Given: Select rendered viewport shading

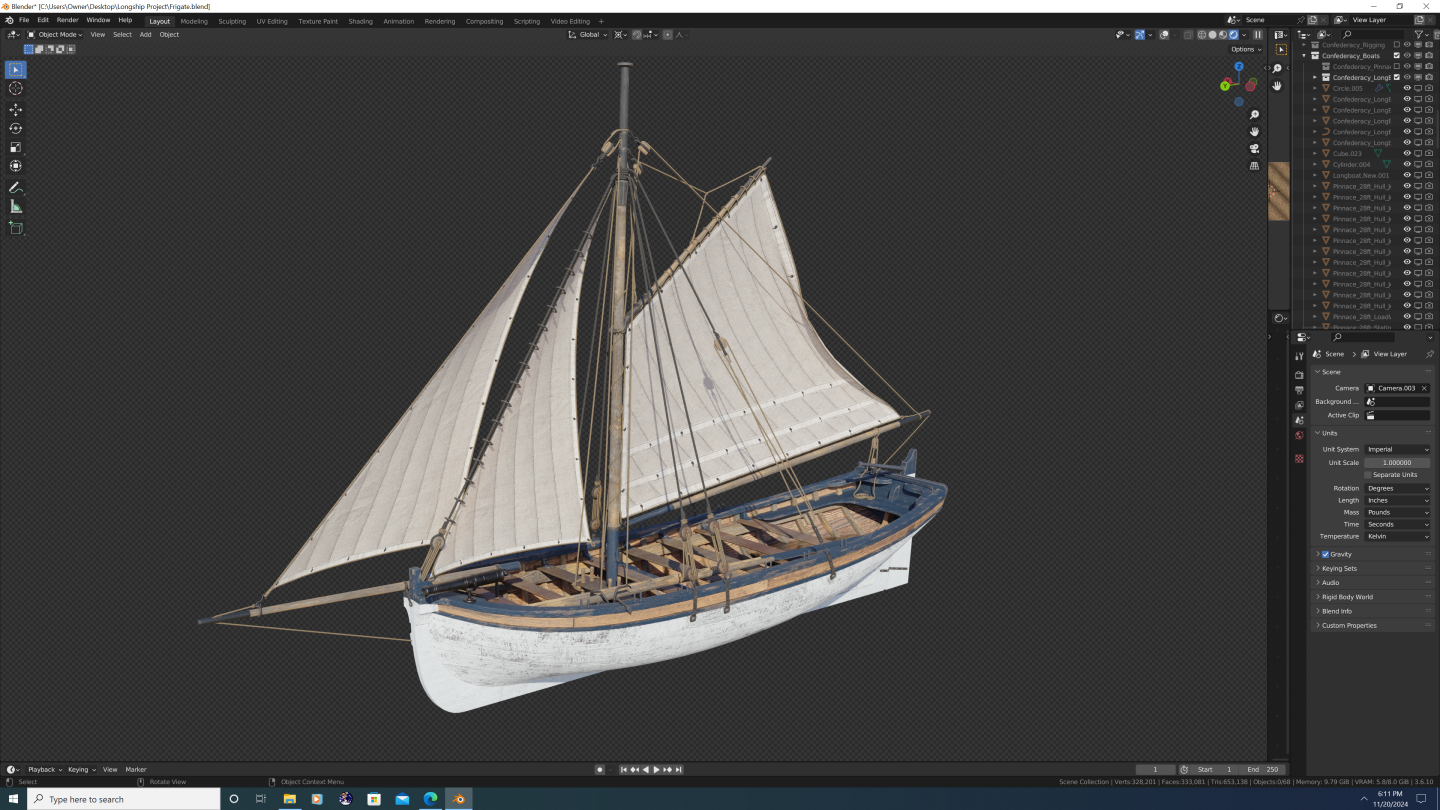Looking at the screenshot, I should pos(1233,35).
